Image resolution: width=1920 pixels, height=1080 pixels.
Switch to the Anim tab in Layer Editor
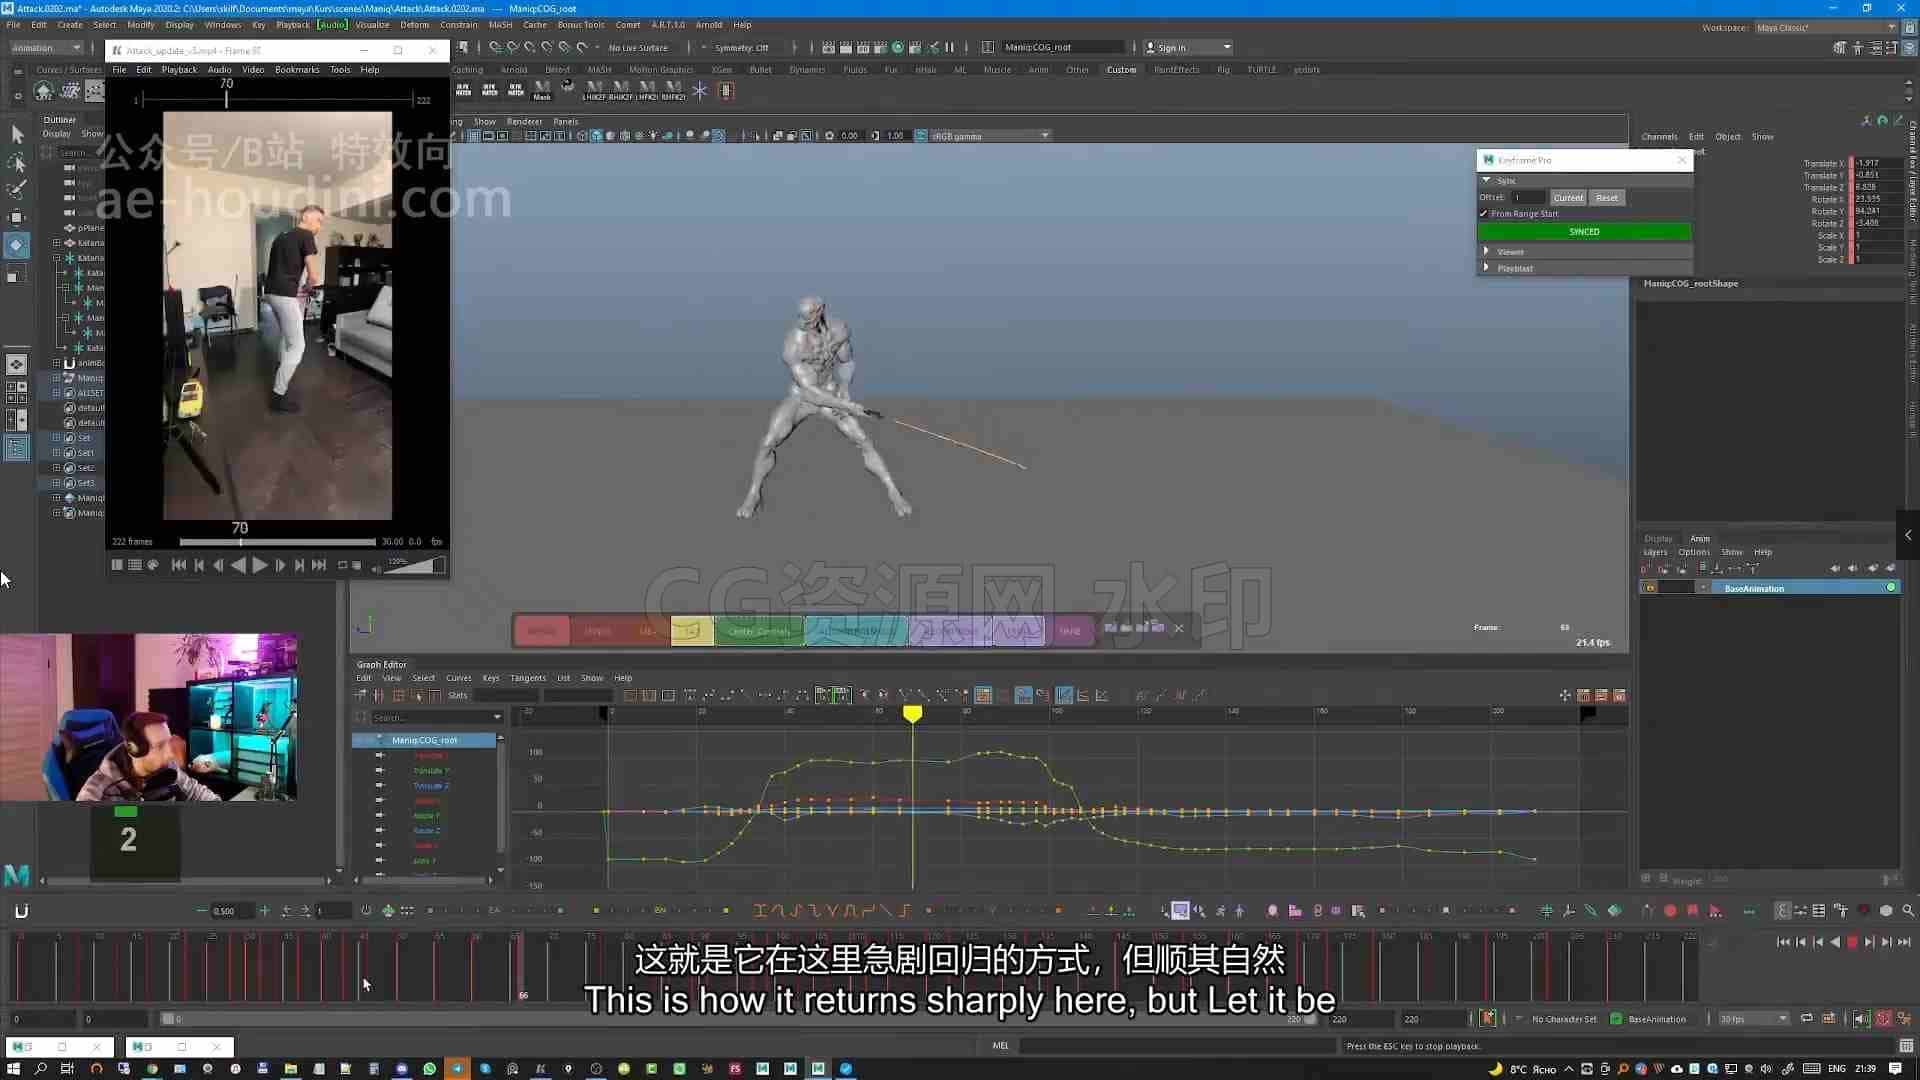[x=1700, y=538]
